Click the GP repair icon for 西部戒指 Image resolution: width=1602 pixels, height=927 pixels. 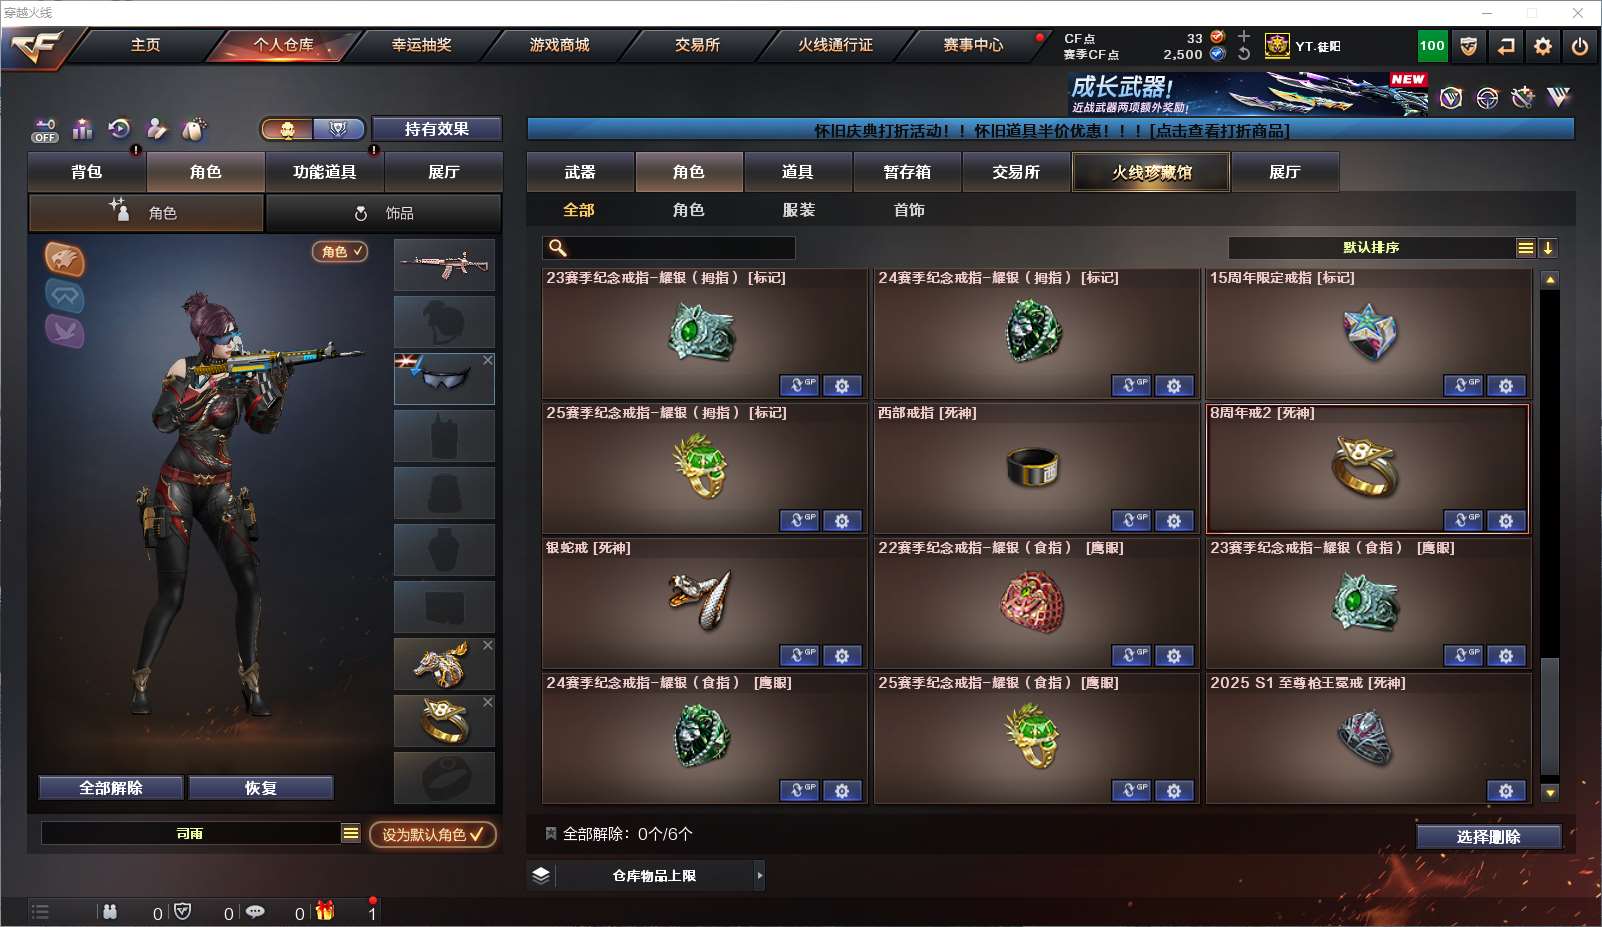(1132, 521)
